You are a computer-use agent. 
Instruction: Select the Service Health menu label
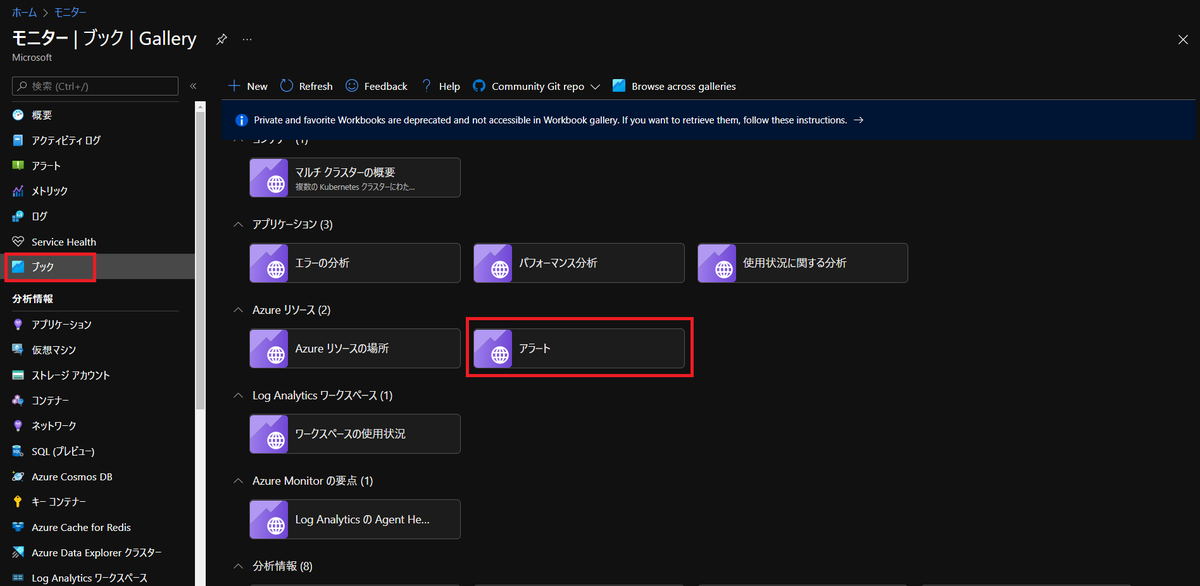pyautogui.click(x=64, y=242)
